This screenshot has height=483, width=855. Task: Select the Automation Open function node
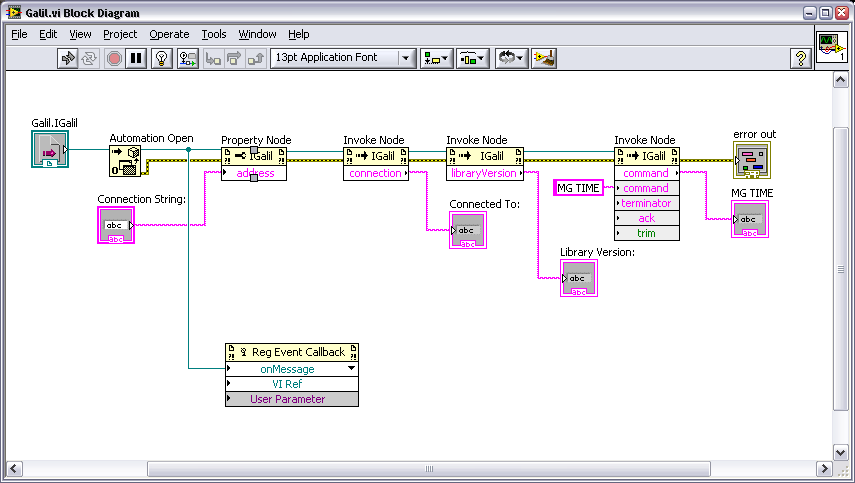pyautogui.click(x=125, y=161)
